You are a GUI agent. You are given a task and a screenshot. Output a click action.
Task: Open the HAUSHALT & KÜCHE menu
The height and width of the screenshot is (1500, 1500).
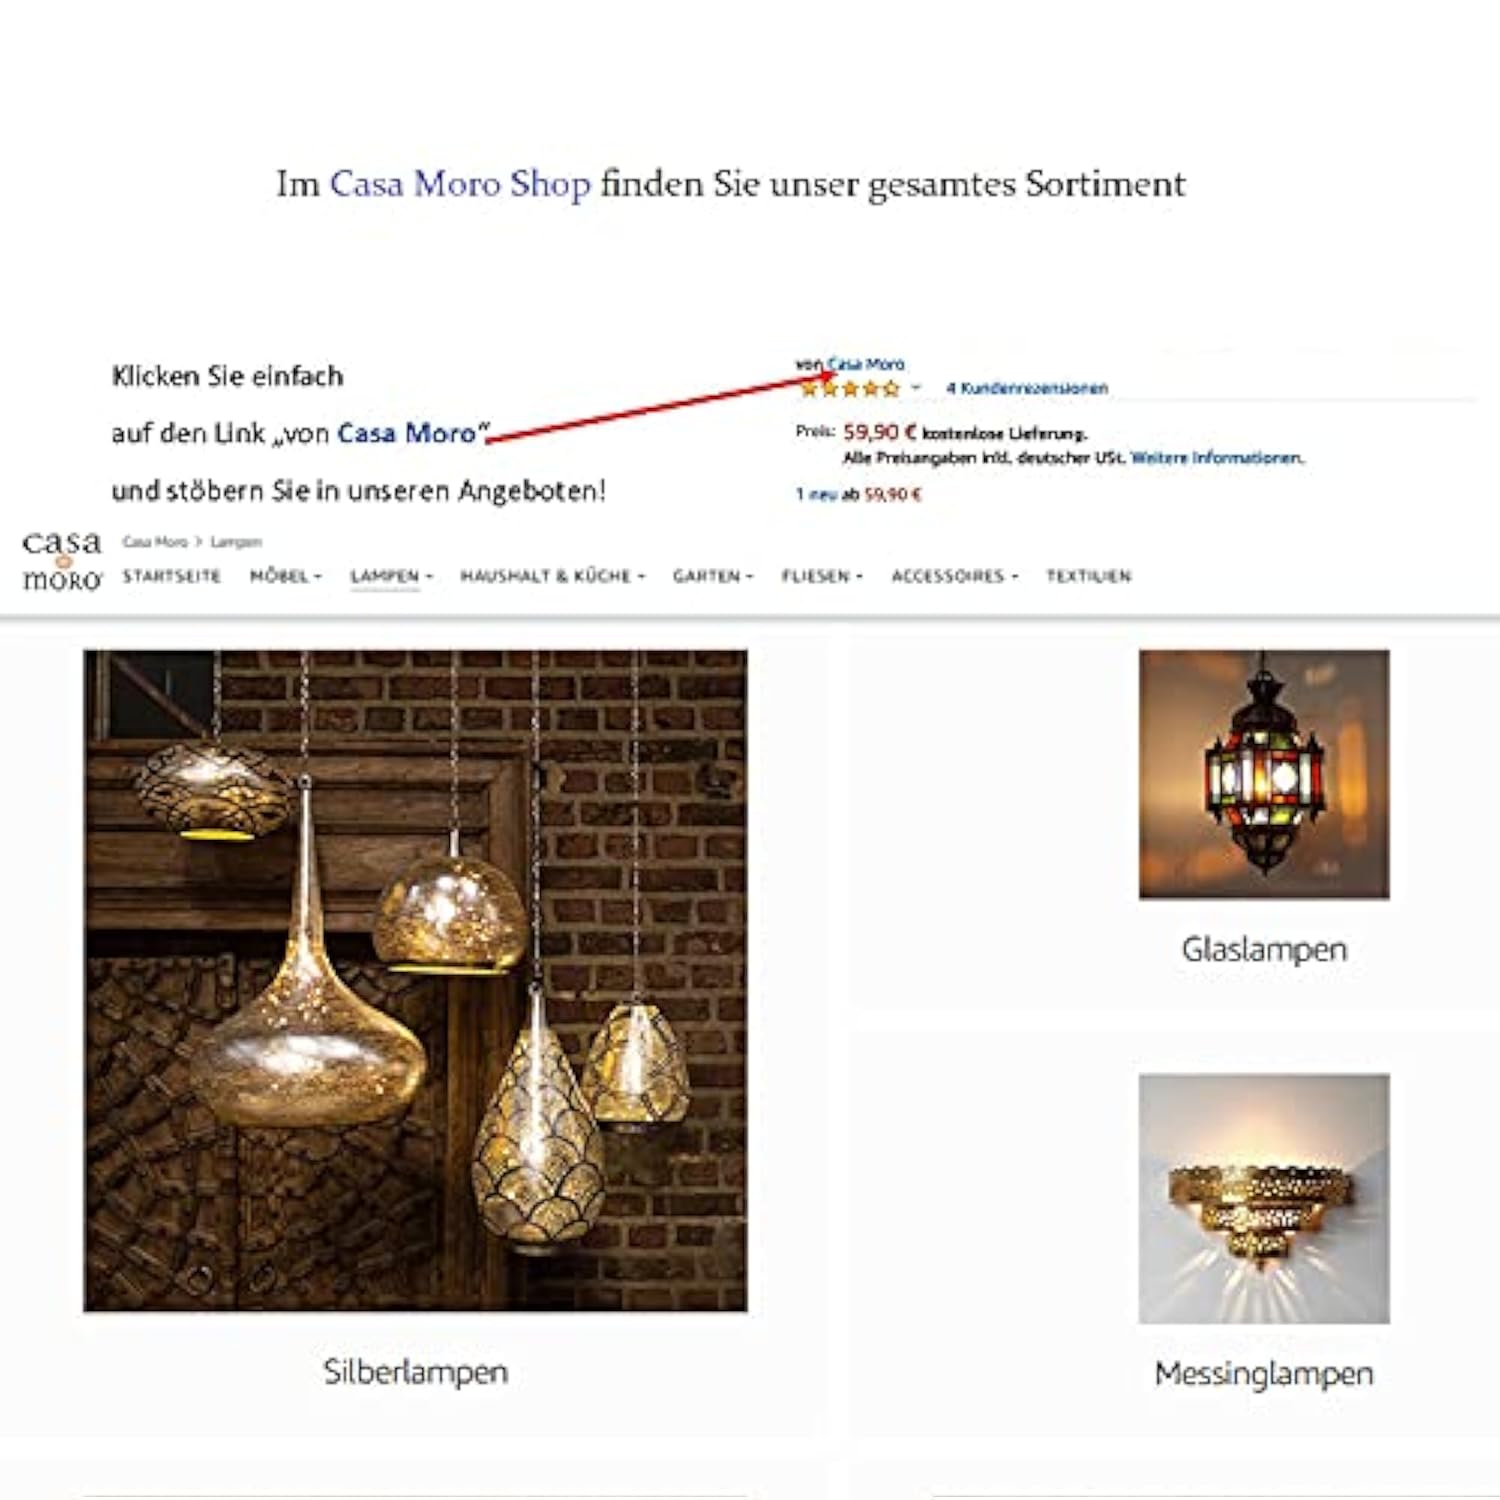pyautogui.click(x=552, y=576)
